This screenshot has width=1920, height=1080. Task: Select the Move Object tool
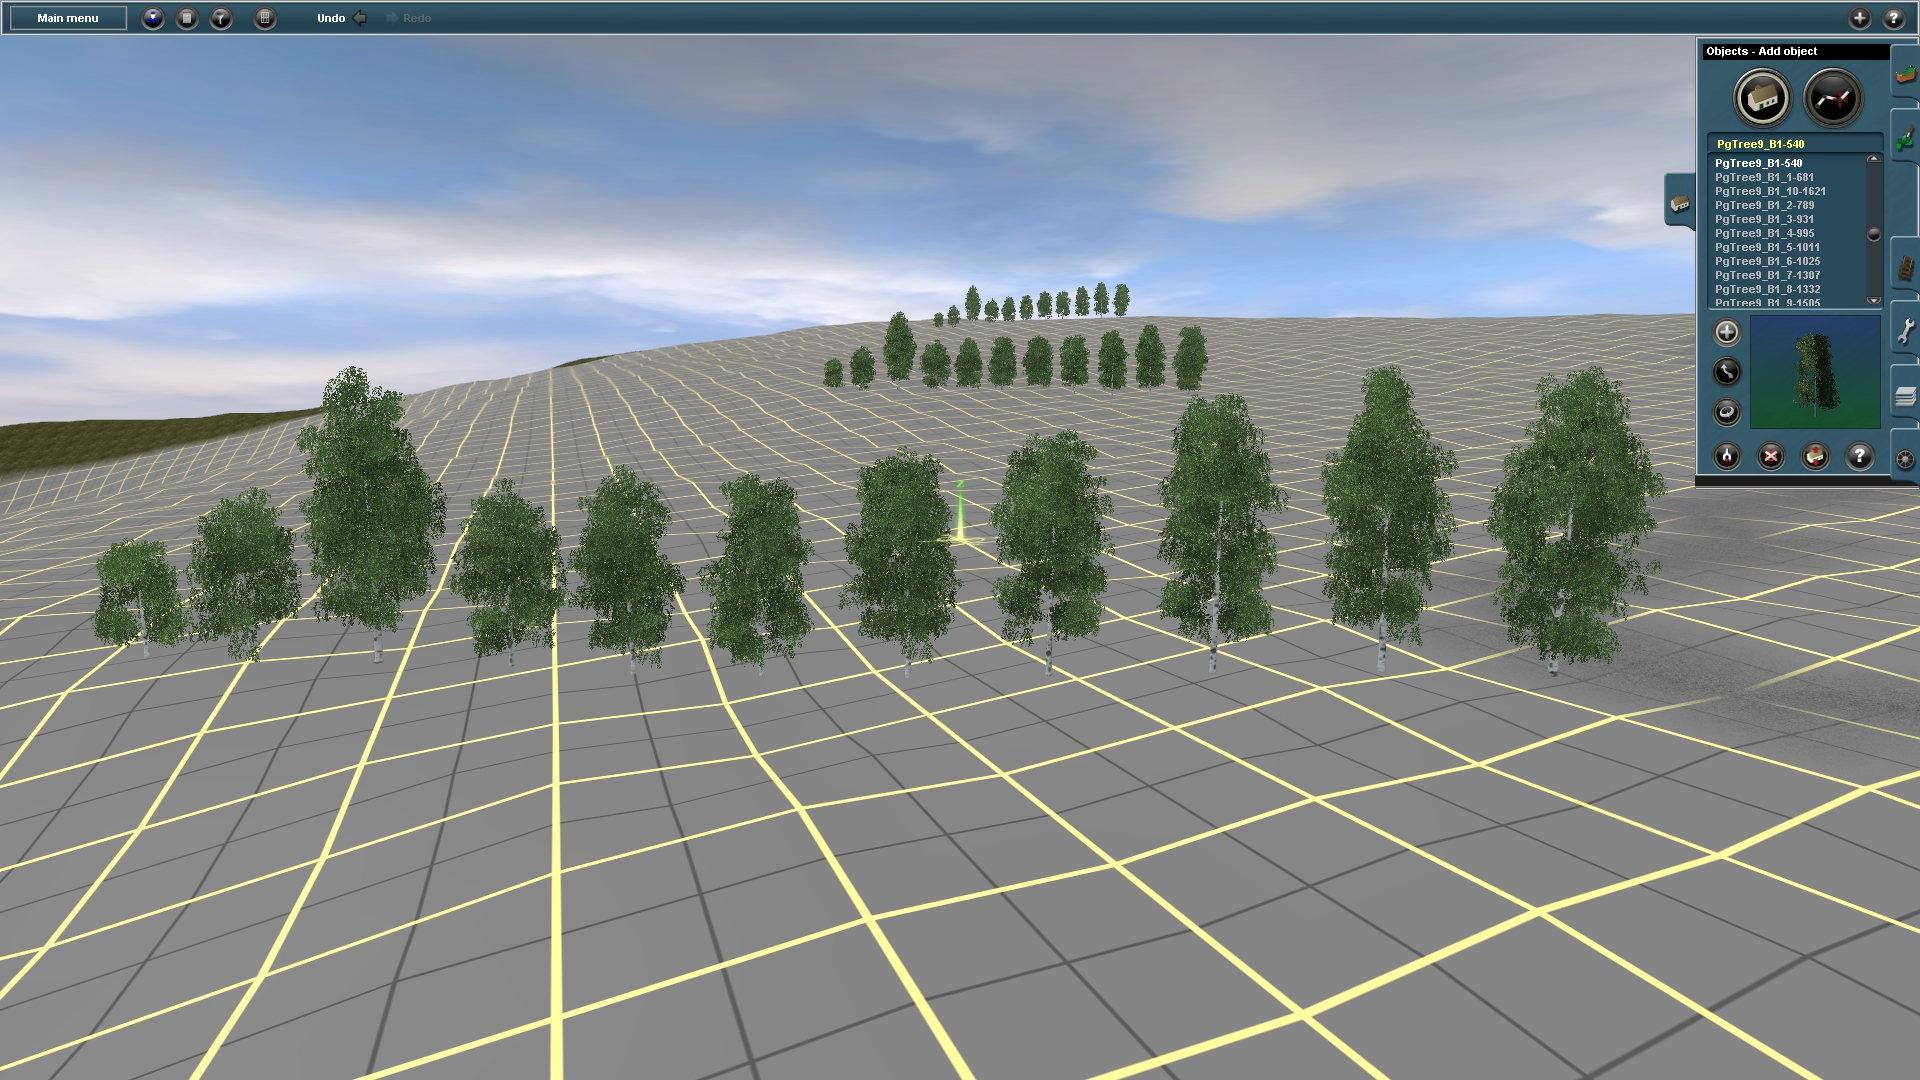[1727, 372]
